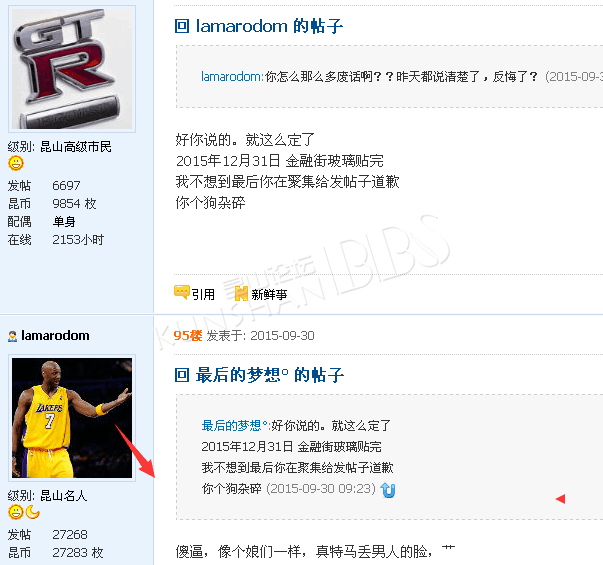603x565 pixels.
Task: Open the GTR avatar image
Action: 72,69
